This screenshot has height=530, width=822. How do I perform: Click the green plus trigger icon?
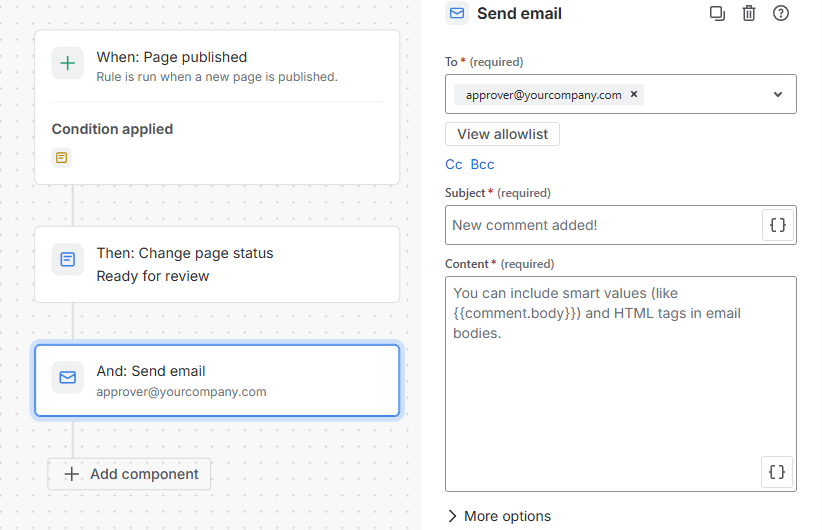click(68, 63)
